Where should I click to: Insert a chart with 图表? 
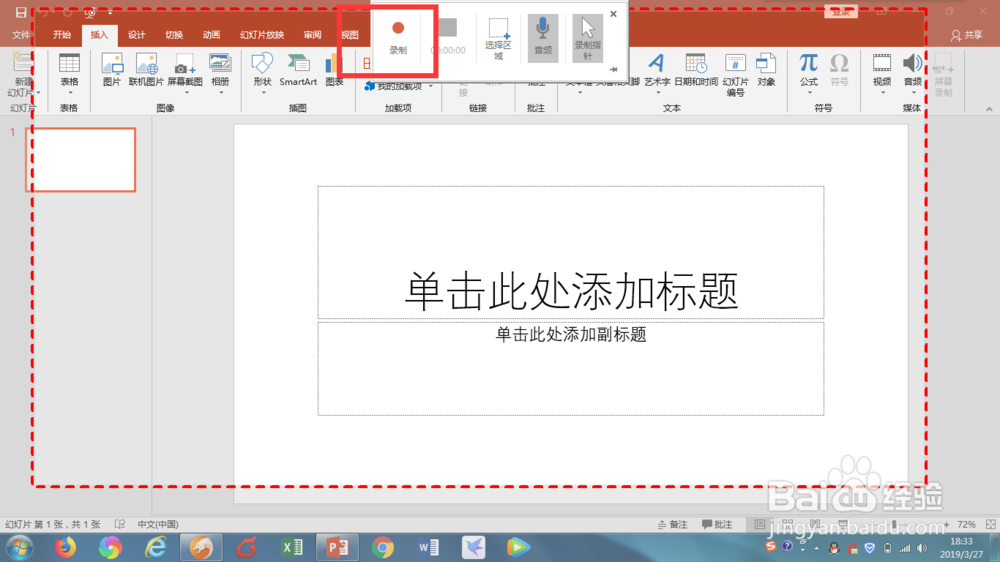point(334,70)
